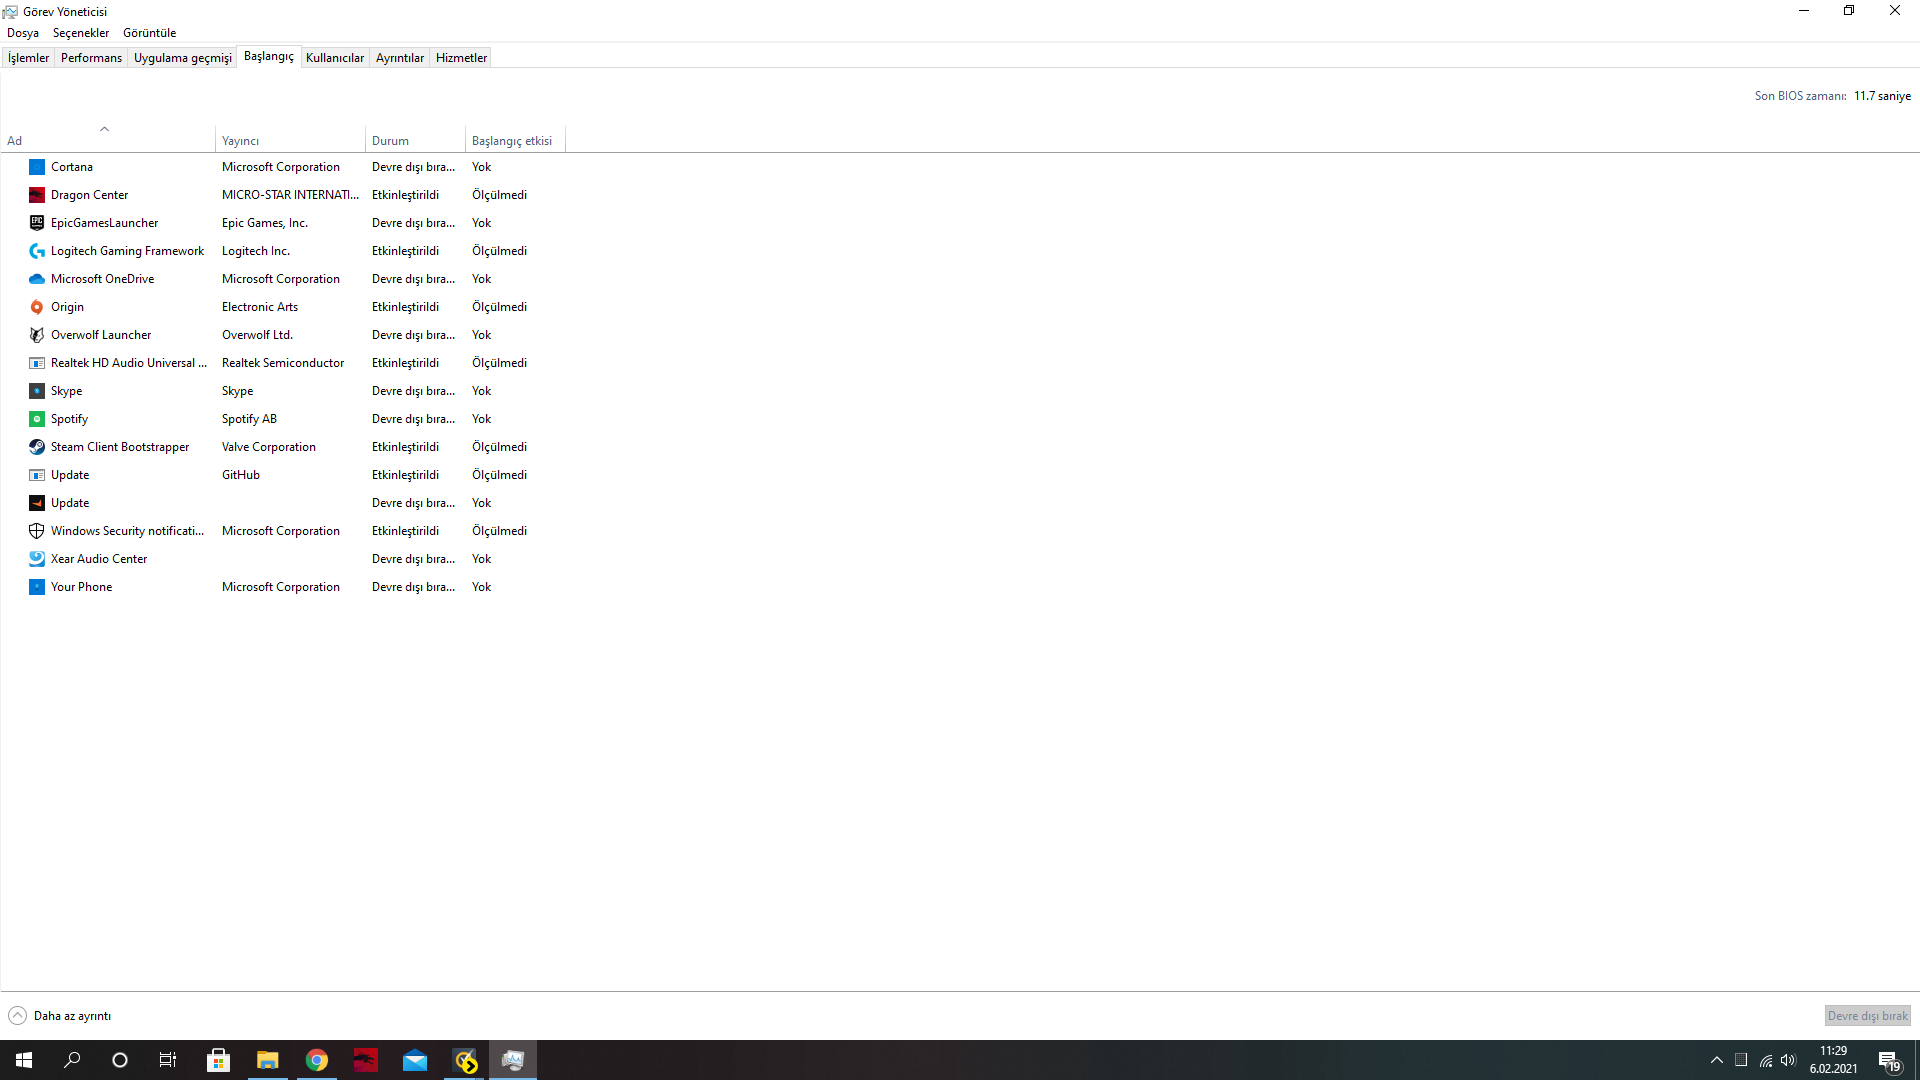Show hidden tray icons chevron
This screenshot has height=1080, width=1920.
[x=1717, y=1060]
